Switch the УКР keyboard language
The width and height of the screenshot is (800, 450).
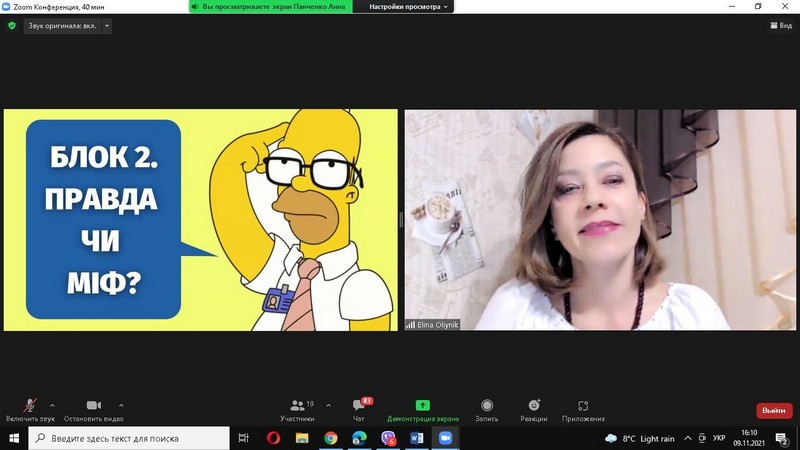pos(719,438)
